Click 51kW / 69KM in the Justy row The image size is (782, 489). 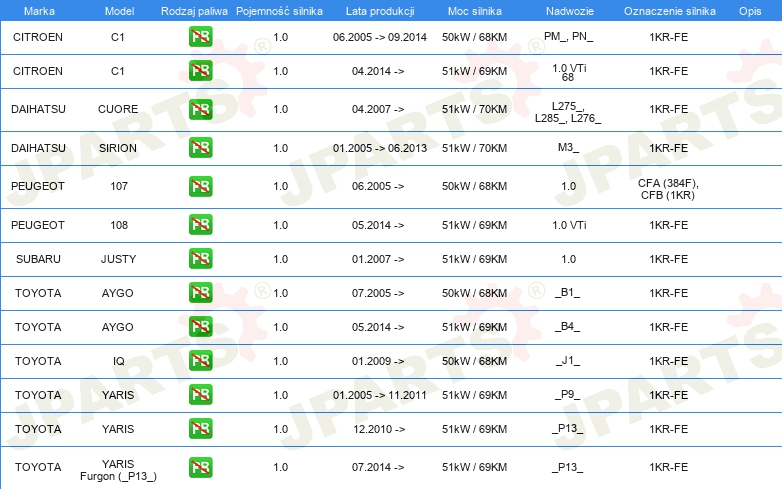pos(474,259)
